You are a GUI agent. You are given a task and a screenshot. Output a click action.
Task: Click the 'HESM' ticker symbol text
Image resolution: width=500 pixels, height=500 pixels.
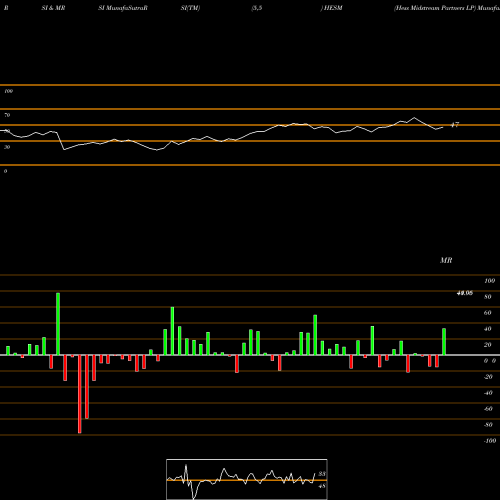coord(333,8)
